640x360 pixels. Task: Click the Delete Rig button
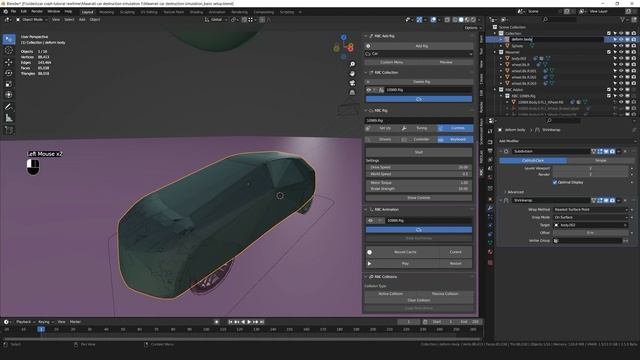419,82
